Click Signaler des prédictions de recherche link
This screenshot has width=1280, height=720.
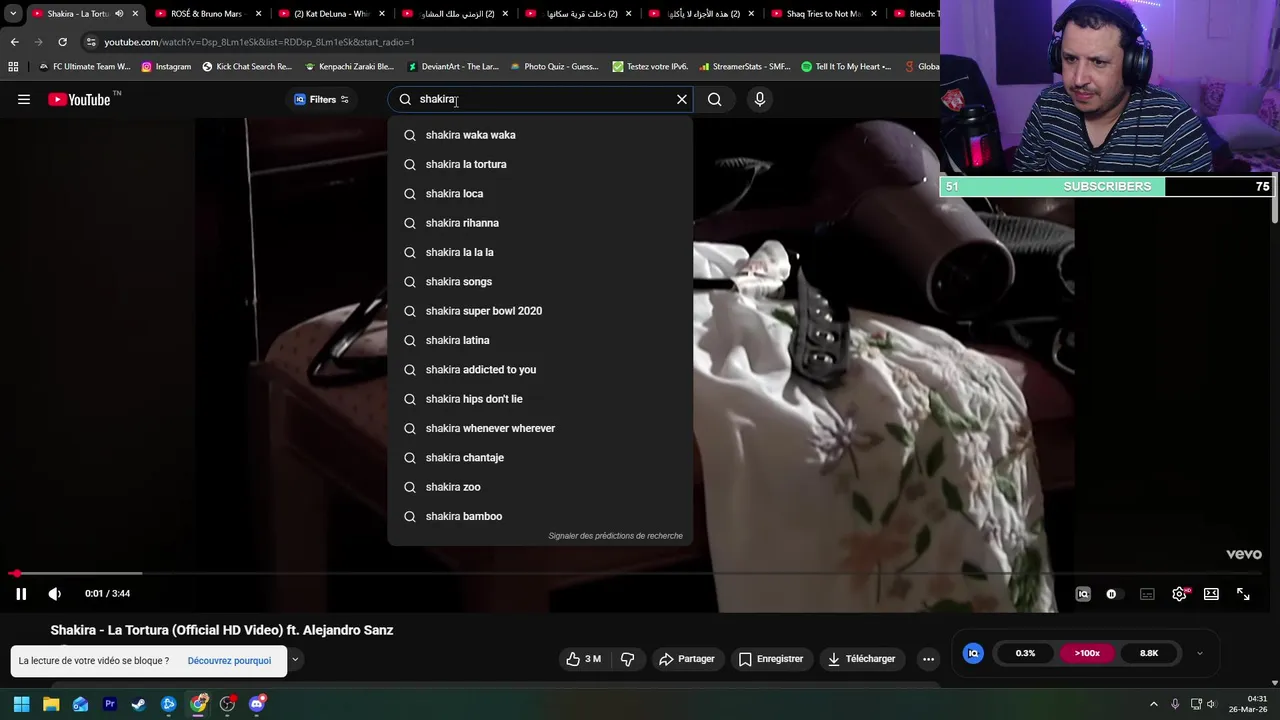[x=615, y=536]
